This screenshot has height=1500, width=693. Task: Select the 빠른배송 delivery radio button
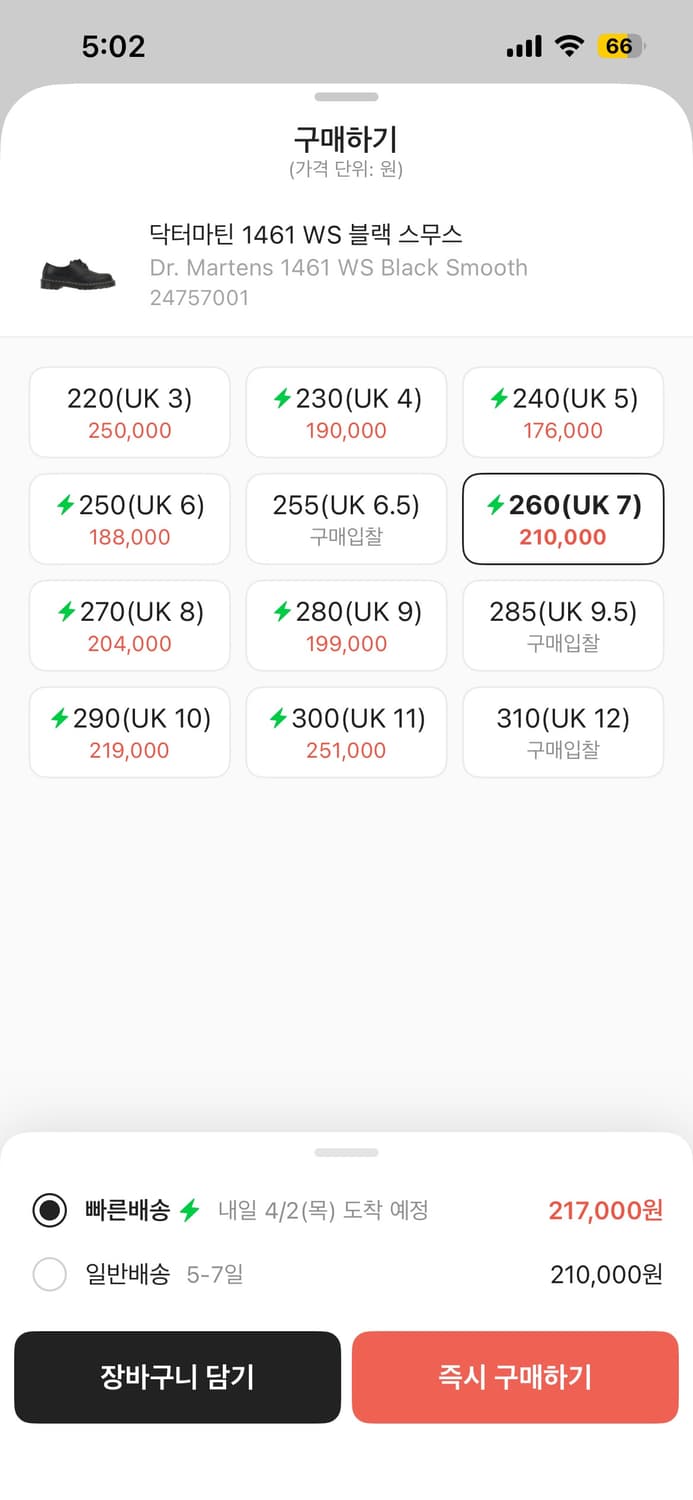50,1210
